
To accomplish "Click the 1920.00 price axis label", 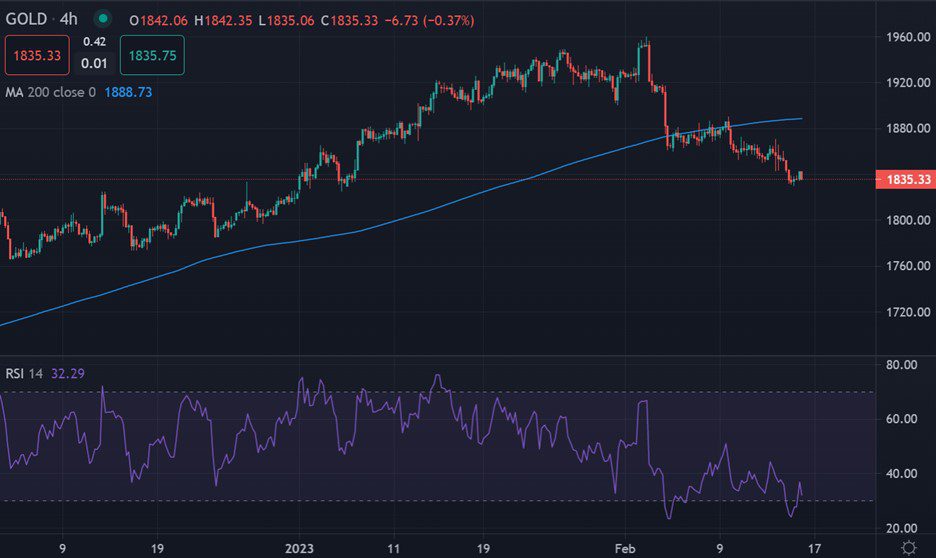I will [x=908, y=82].
